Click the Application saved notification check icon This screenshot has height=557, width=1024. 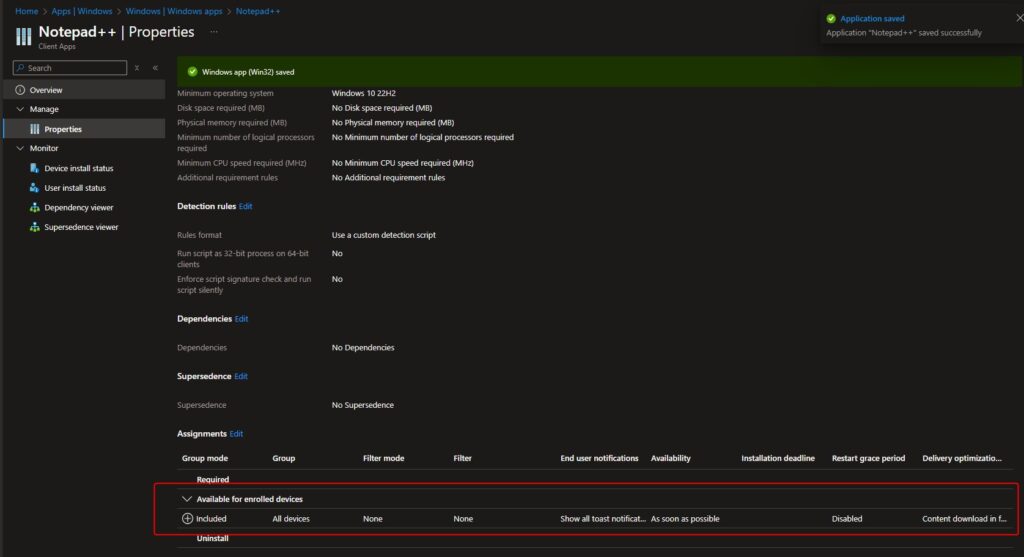[x=831, y=19]
